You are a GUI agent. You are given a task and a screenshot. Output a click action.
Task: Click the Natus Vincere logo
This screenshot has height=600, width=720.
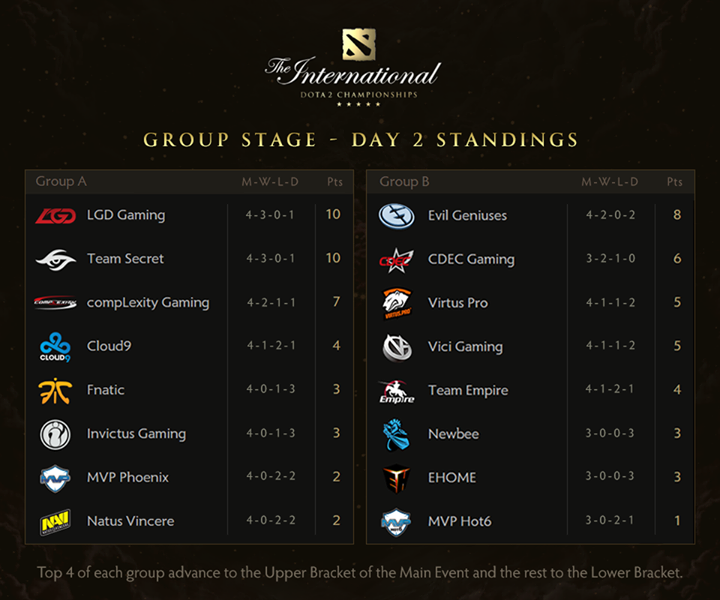pos(55,522)
